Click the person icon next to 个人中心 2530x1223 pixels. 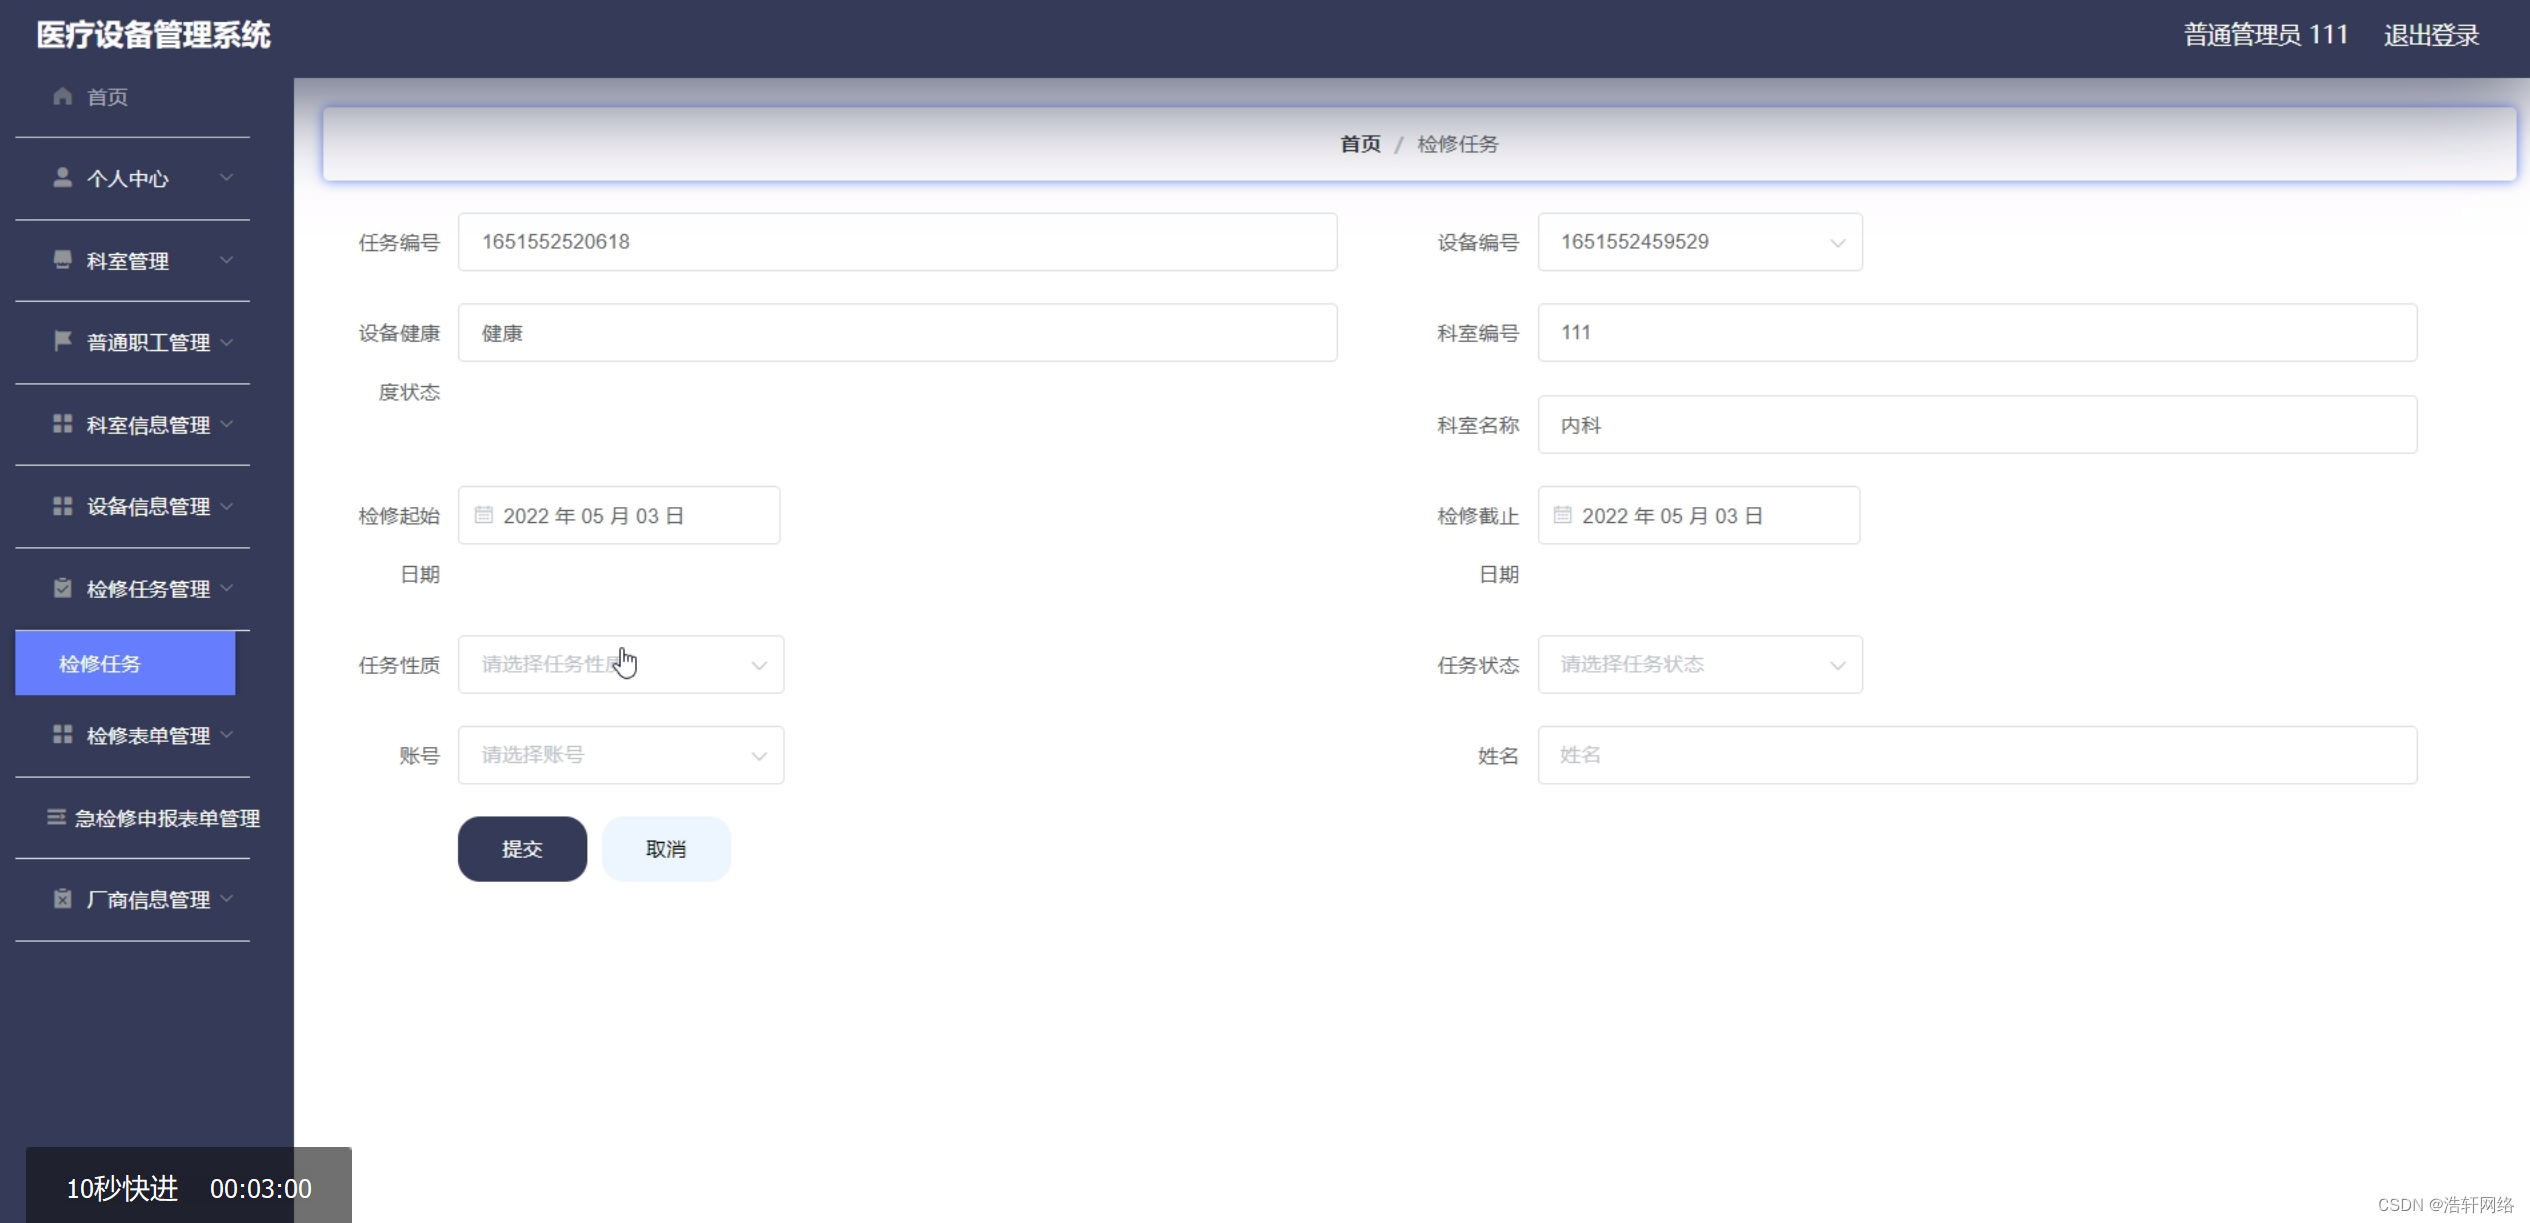click(61, 178)
